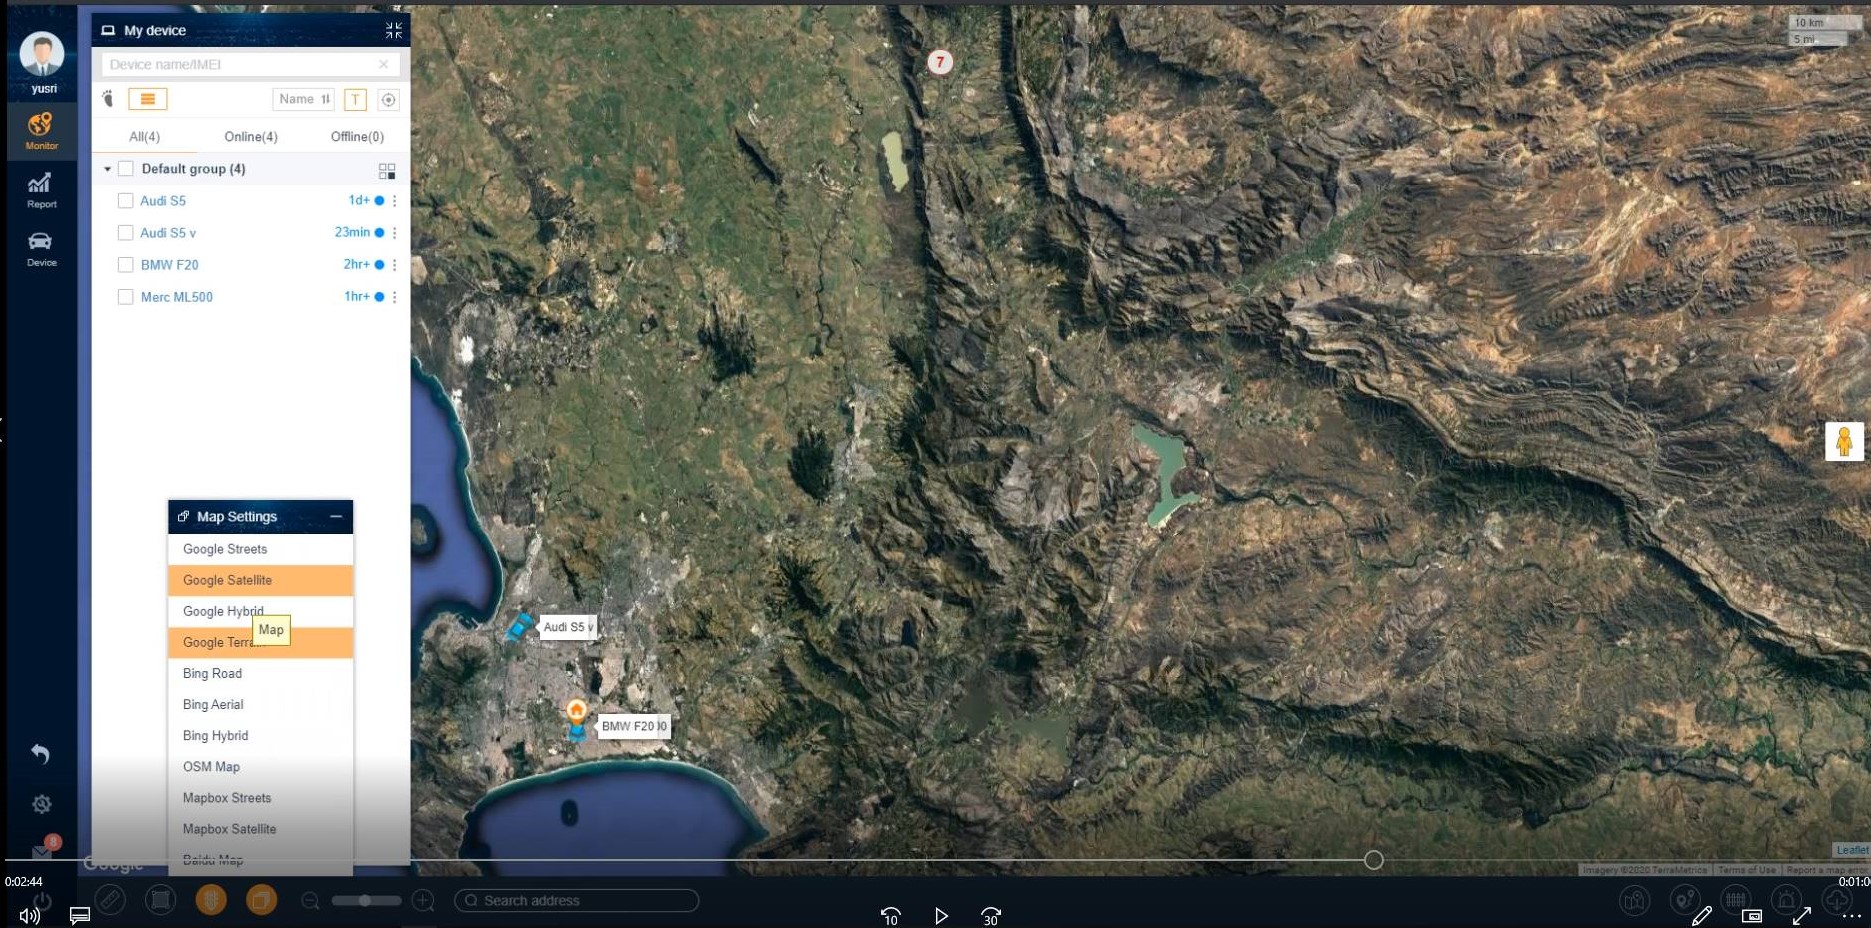The width and height of the screenshot is (1871, 928).
Task: Select the orange list view icon
Action: pyautogui.click(x=147, y=99)
